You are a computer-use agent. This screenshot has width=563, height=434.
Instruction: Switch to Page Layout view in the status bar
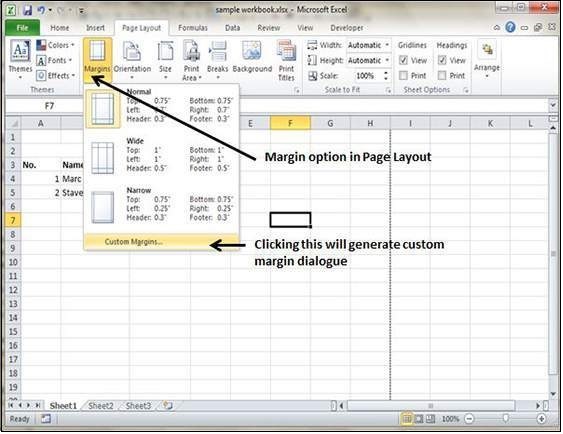pos(419,419)
